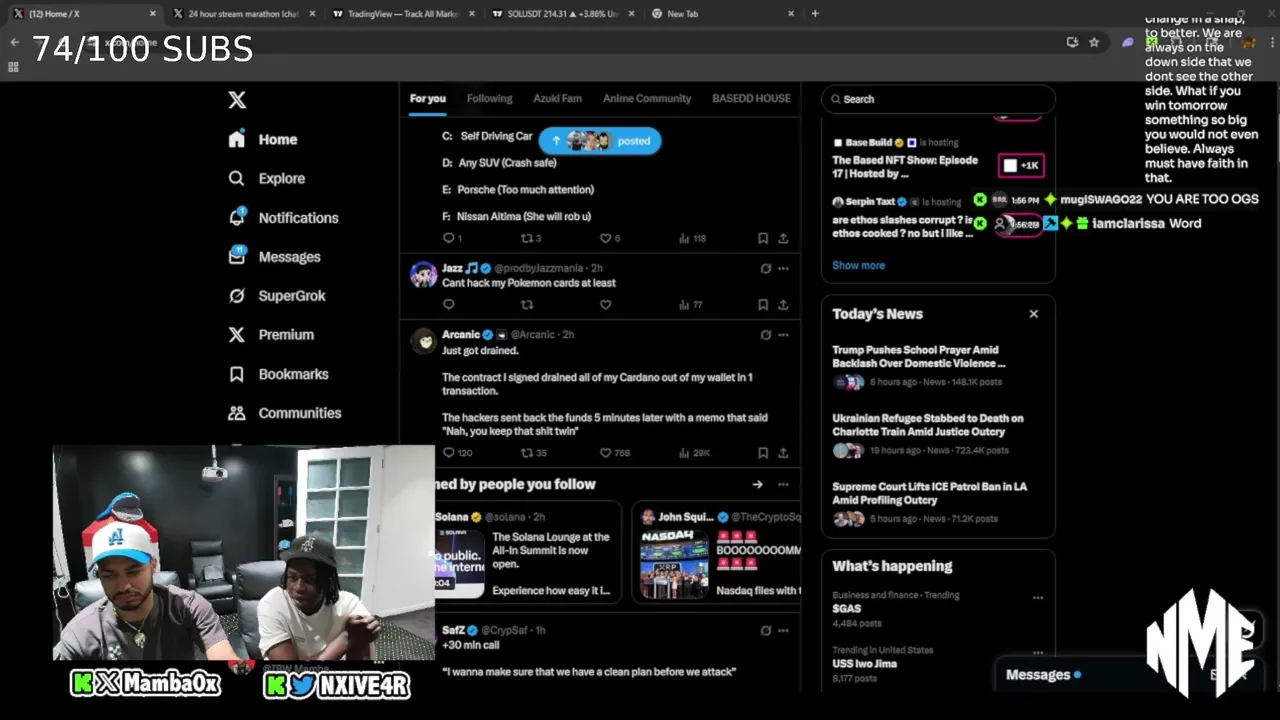Open more options on Jazz's post
The image size is (1280, 720).
click(x=783, y=268)
